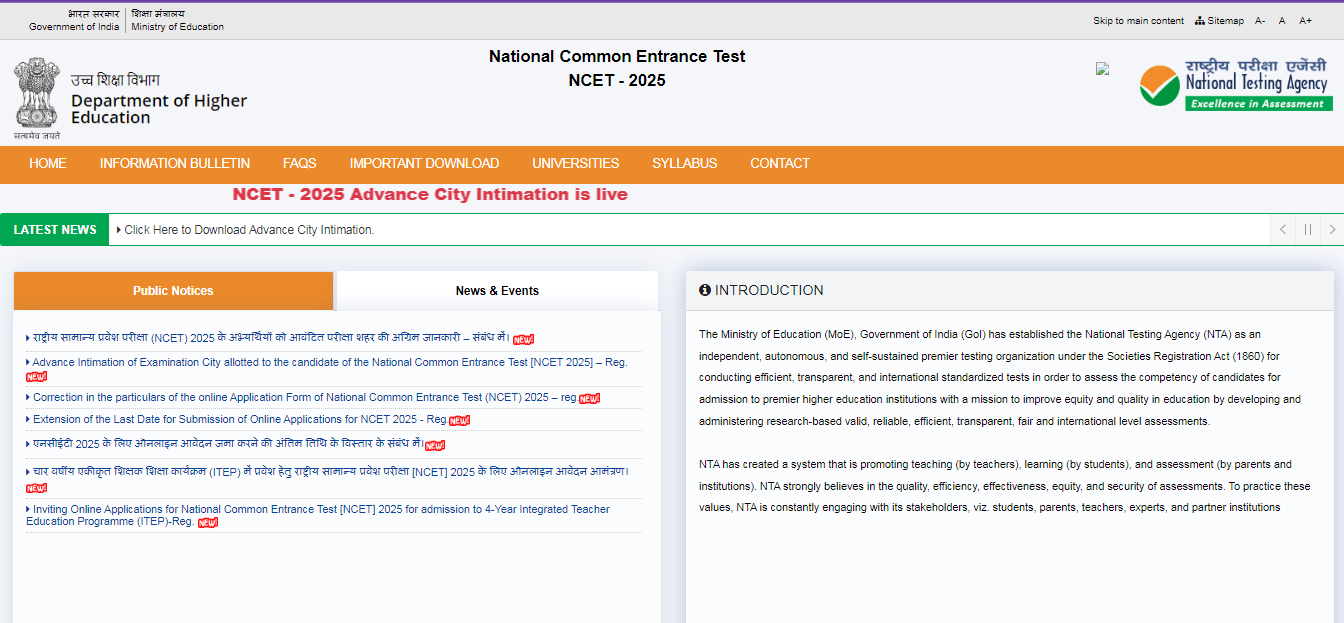Open the Important Download menu

tap(424, 163)
